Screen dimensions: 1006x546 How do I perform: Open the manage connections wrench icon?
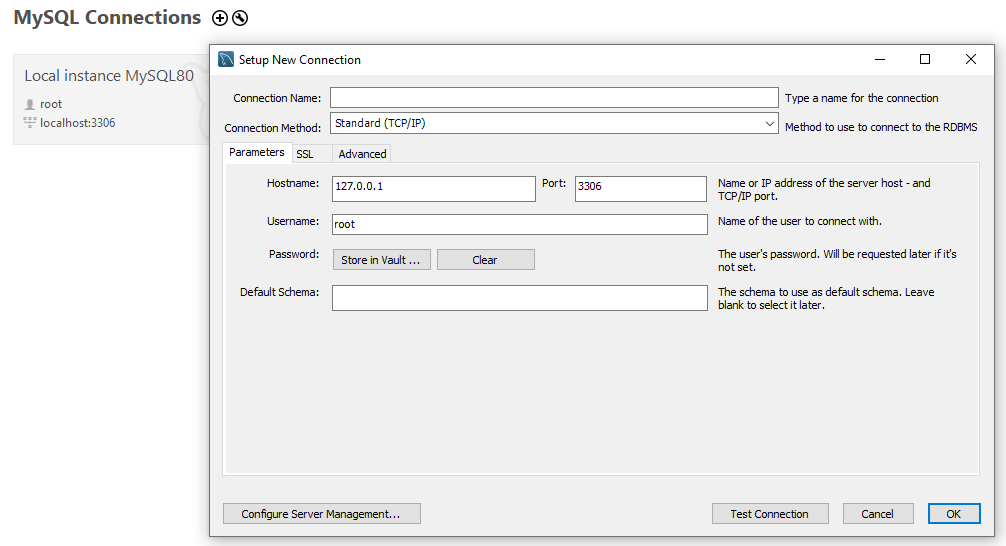pyautogui.click(x=240, y=18)
